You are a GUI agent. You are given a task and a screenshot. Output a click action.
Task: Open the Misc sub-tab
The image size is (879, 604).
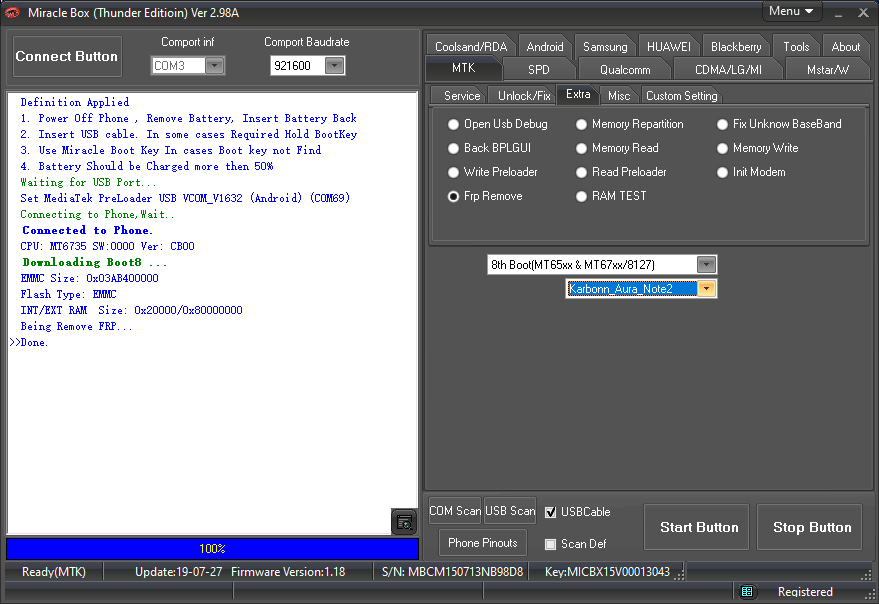(619, 96)
